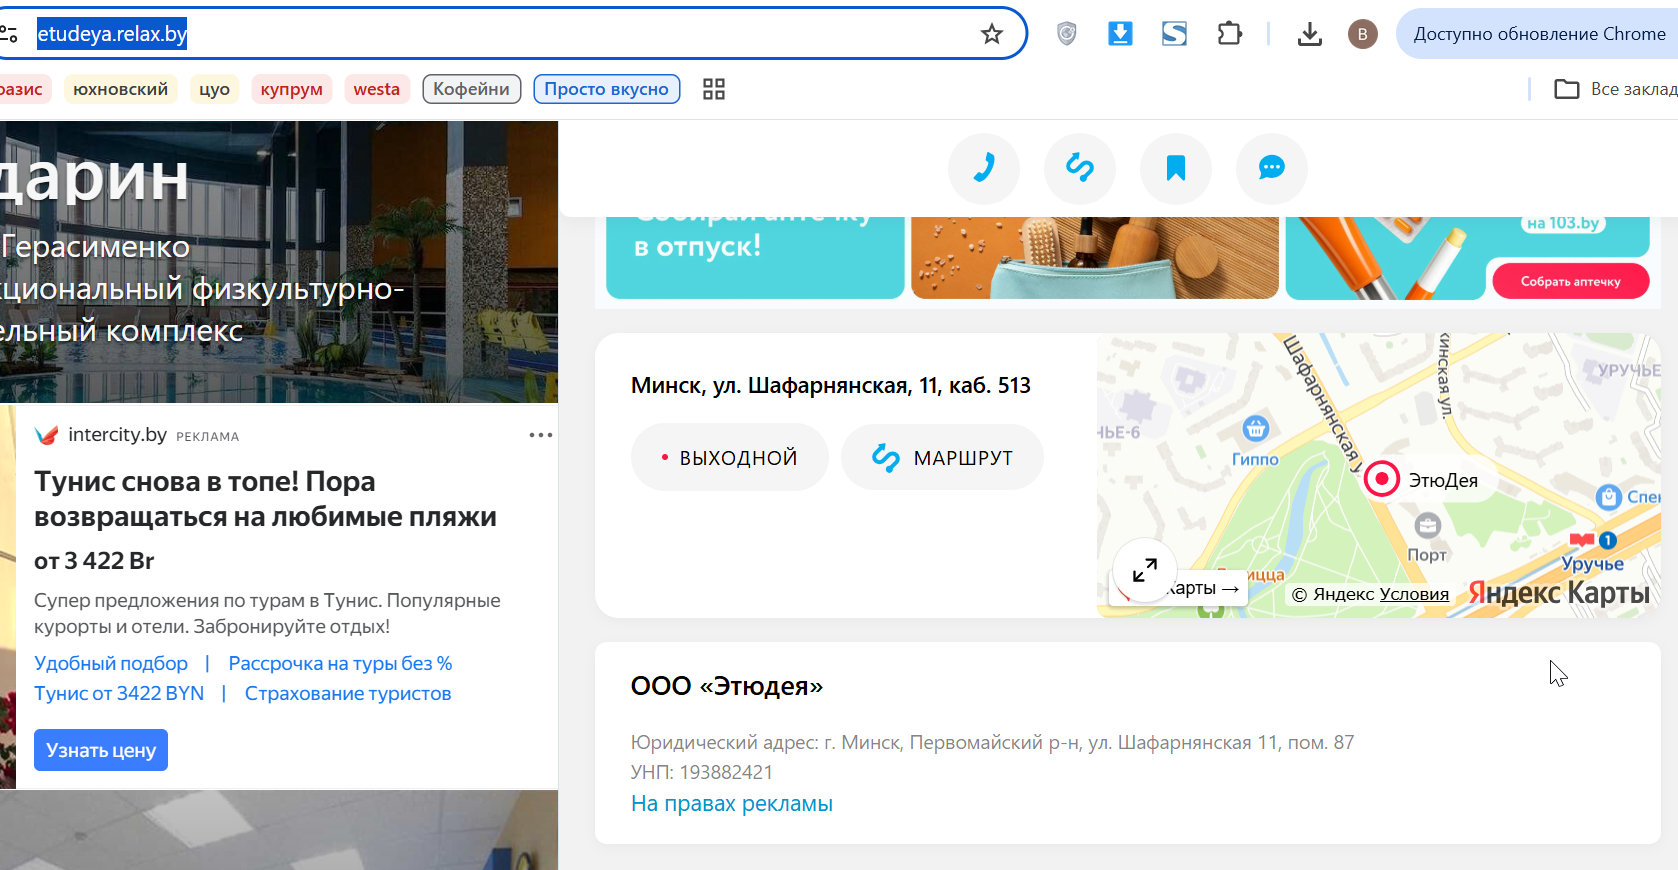The height and width of the screenshot is (870, 1678).
Task: Click the toiletry bag banner image
Action: point(1095,258)
